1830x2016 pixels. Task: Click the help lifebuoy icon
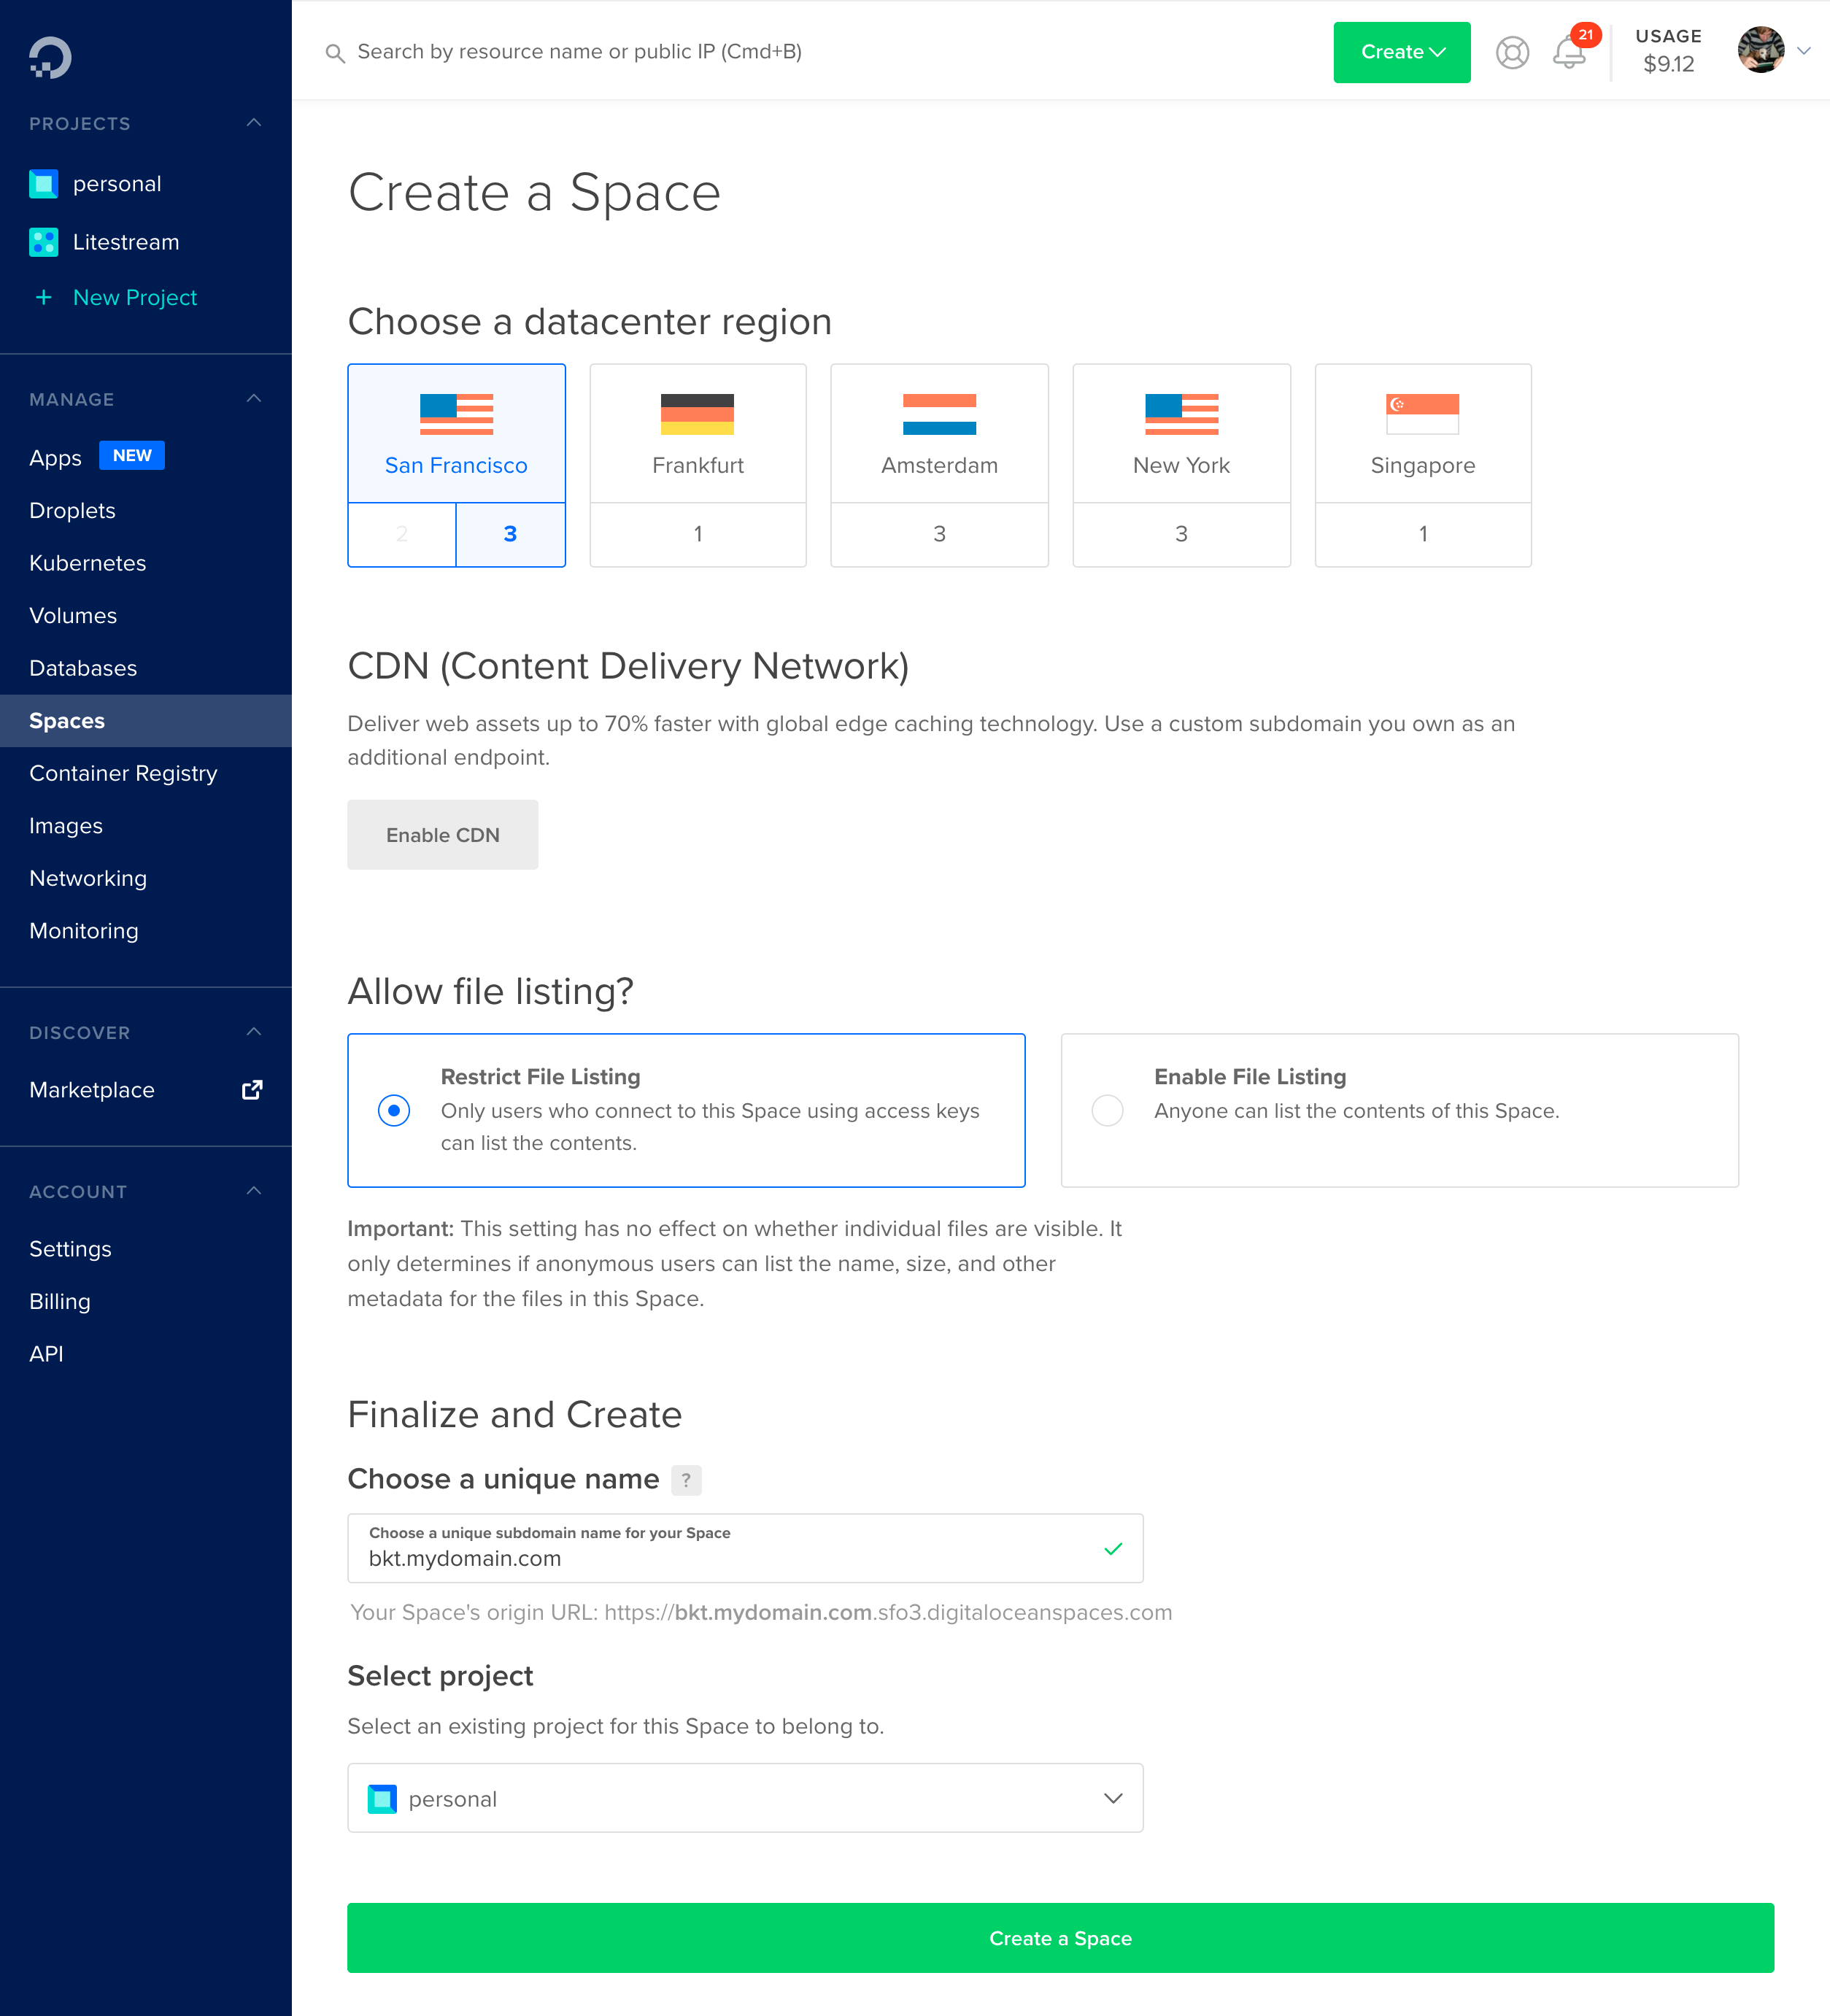click(x=1513, y=53)
